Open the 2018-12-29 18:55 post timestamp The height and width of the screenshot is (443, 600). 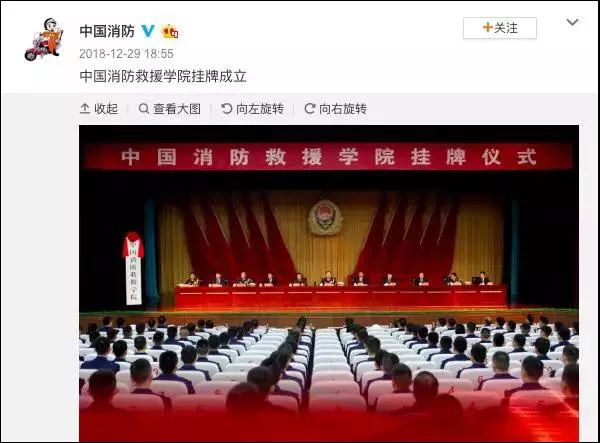click(126, 54)
